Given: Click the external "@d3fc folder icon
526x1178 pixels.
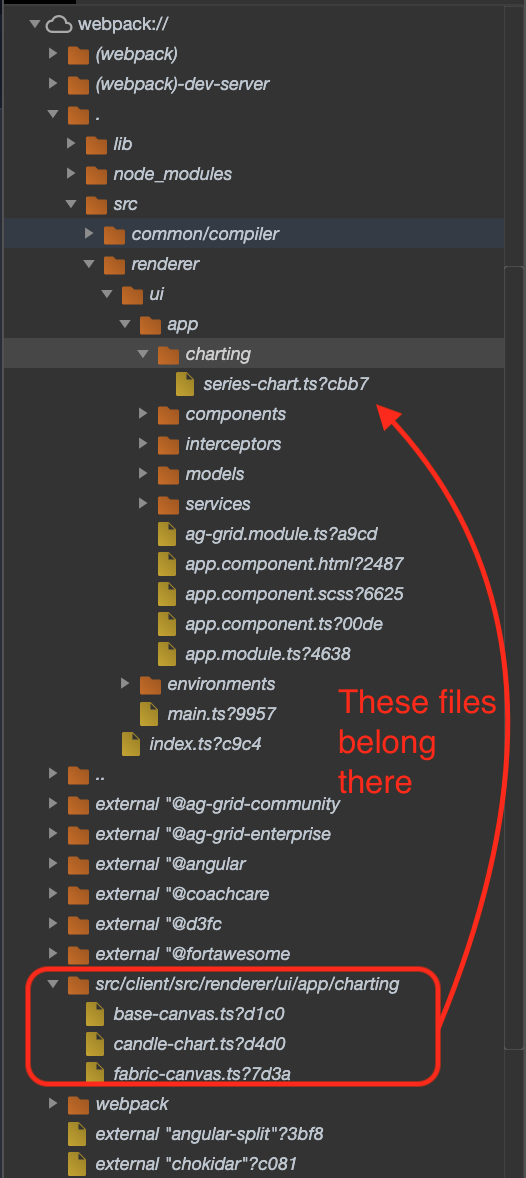Looking at the screenshot, I should 78,925.
